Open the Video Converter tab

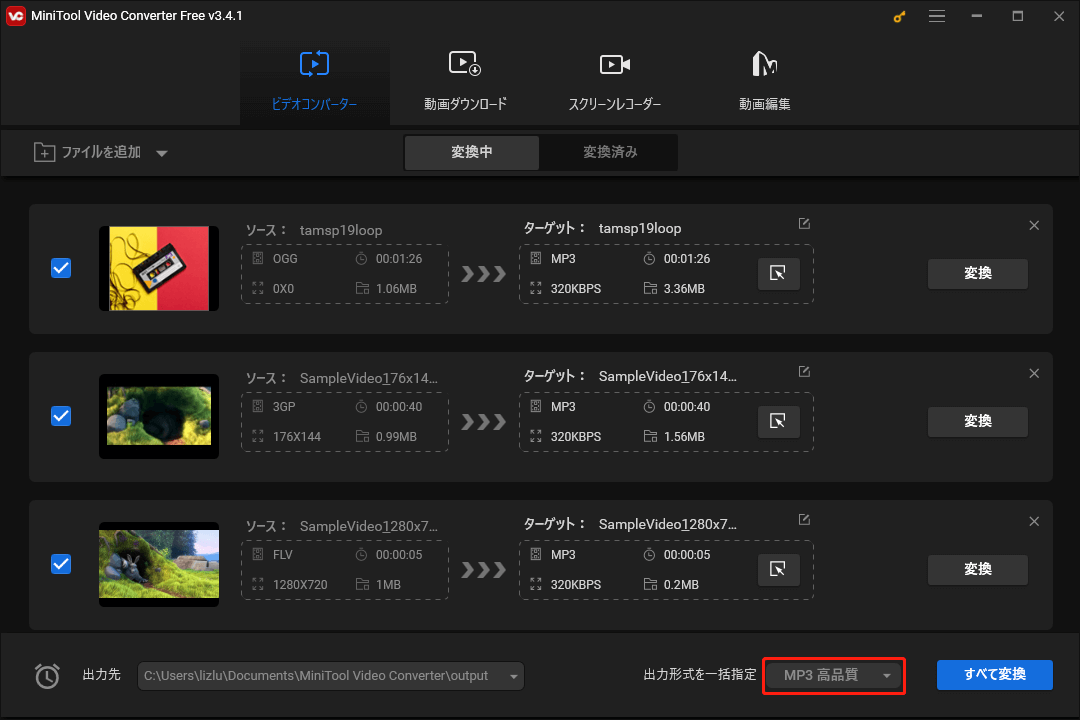pyautogui.click(x=314, y=81)
